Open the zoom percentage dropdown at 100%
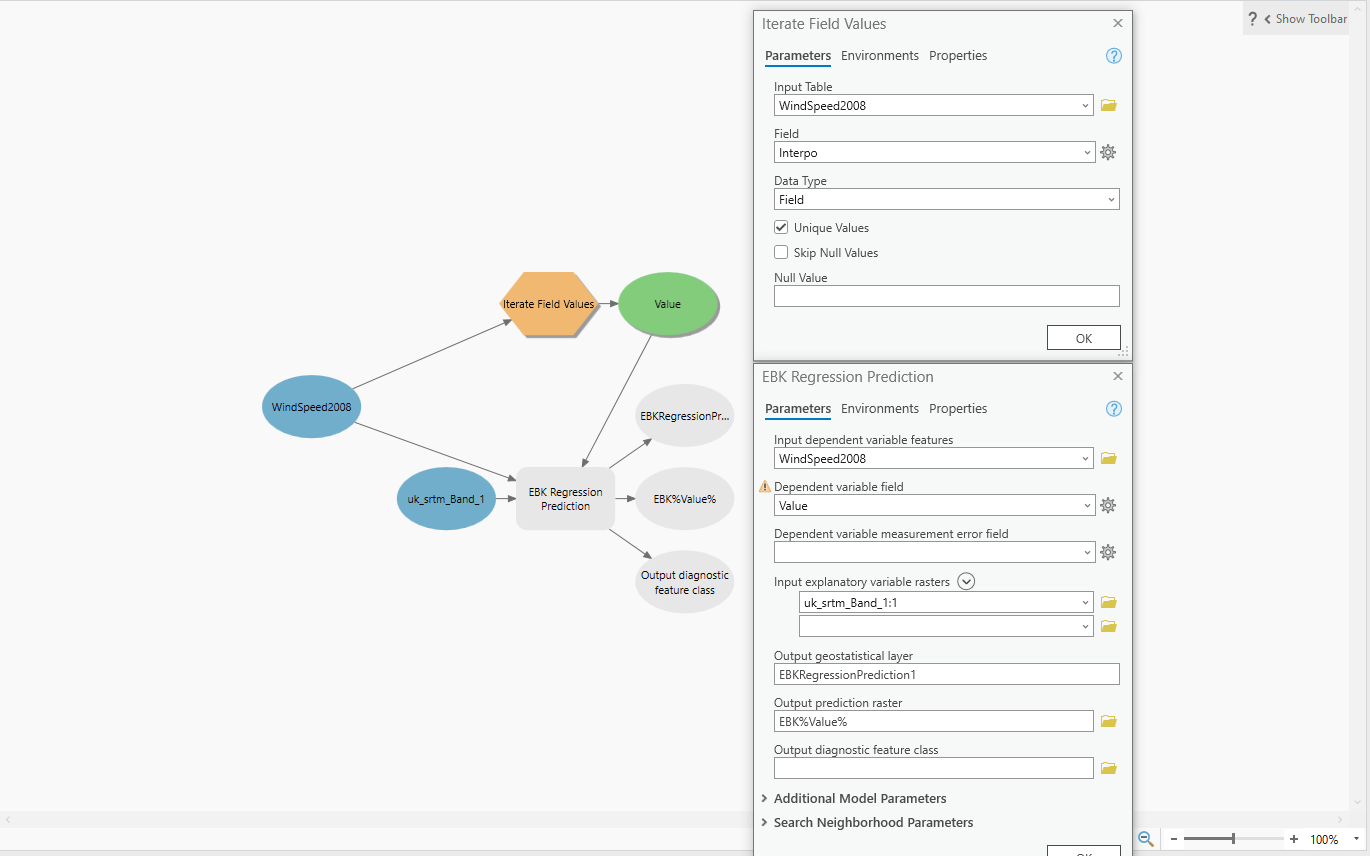 [1356, 839]
